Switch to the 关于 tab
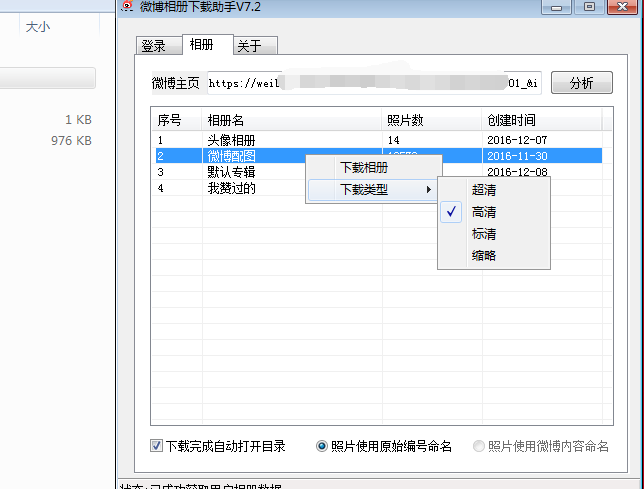Image resolution: width=644 pixels, height=489 pixels. [249, 46]
